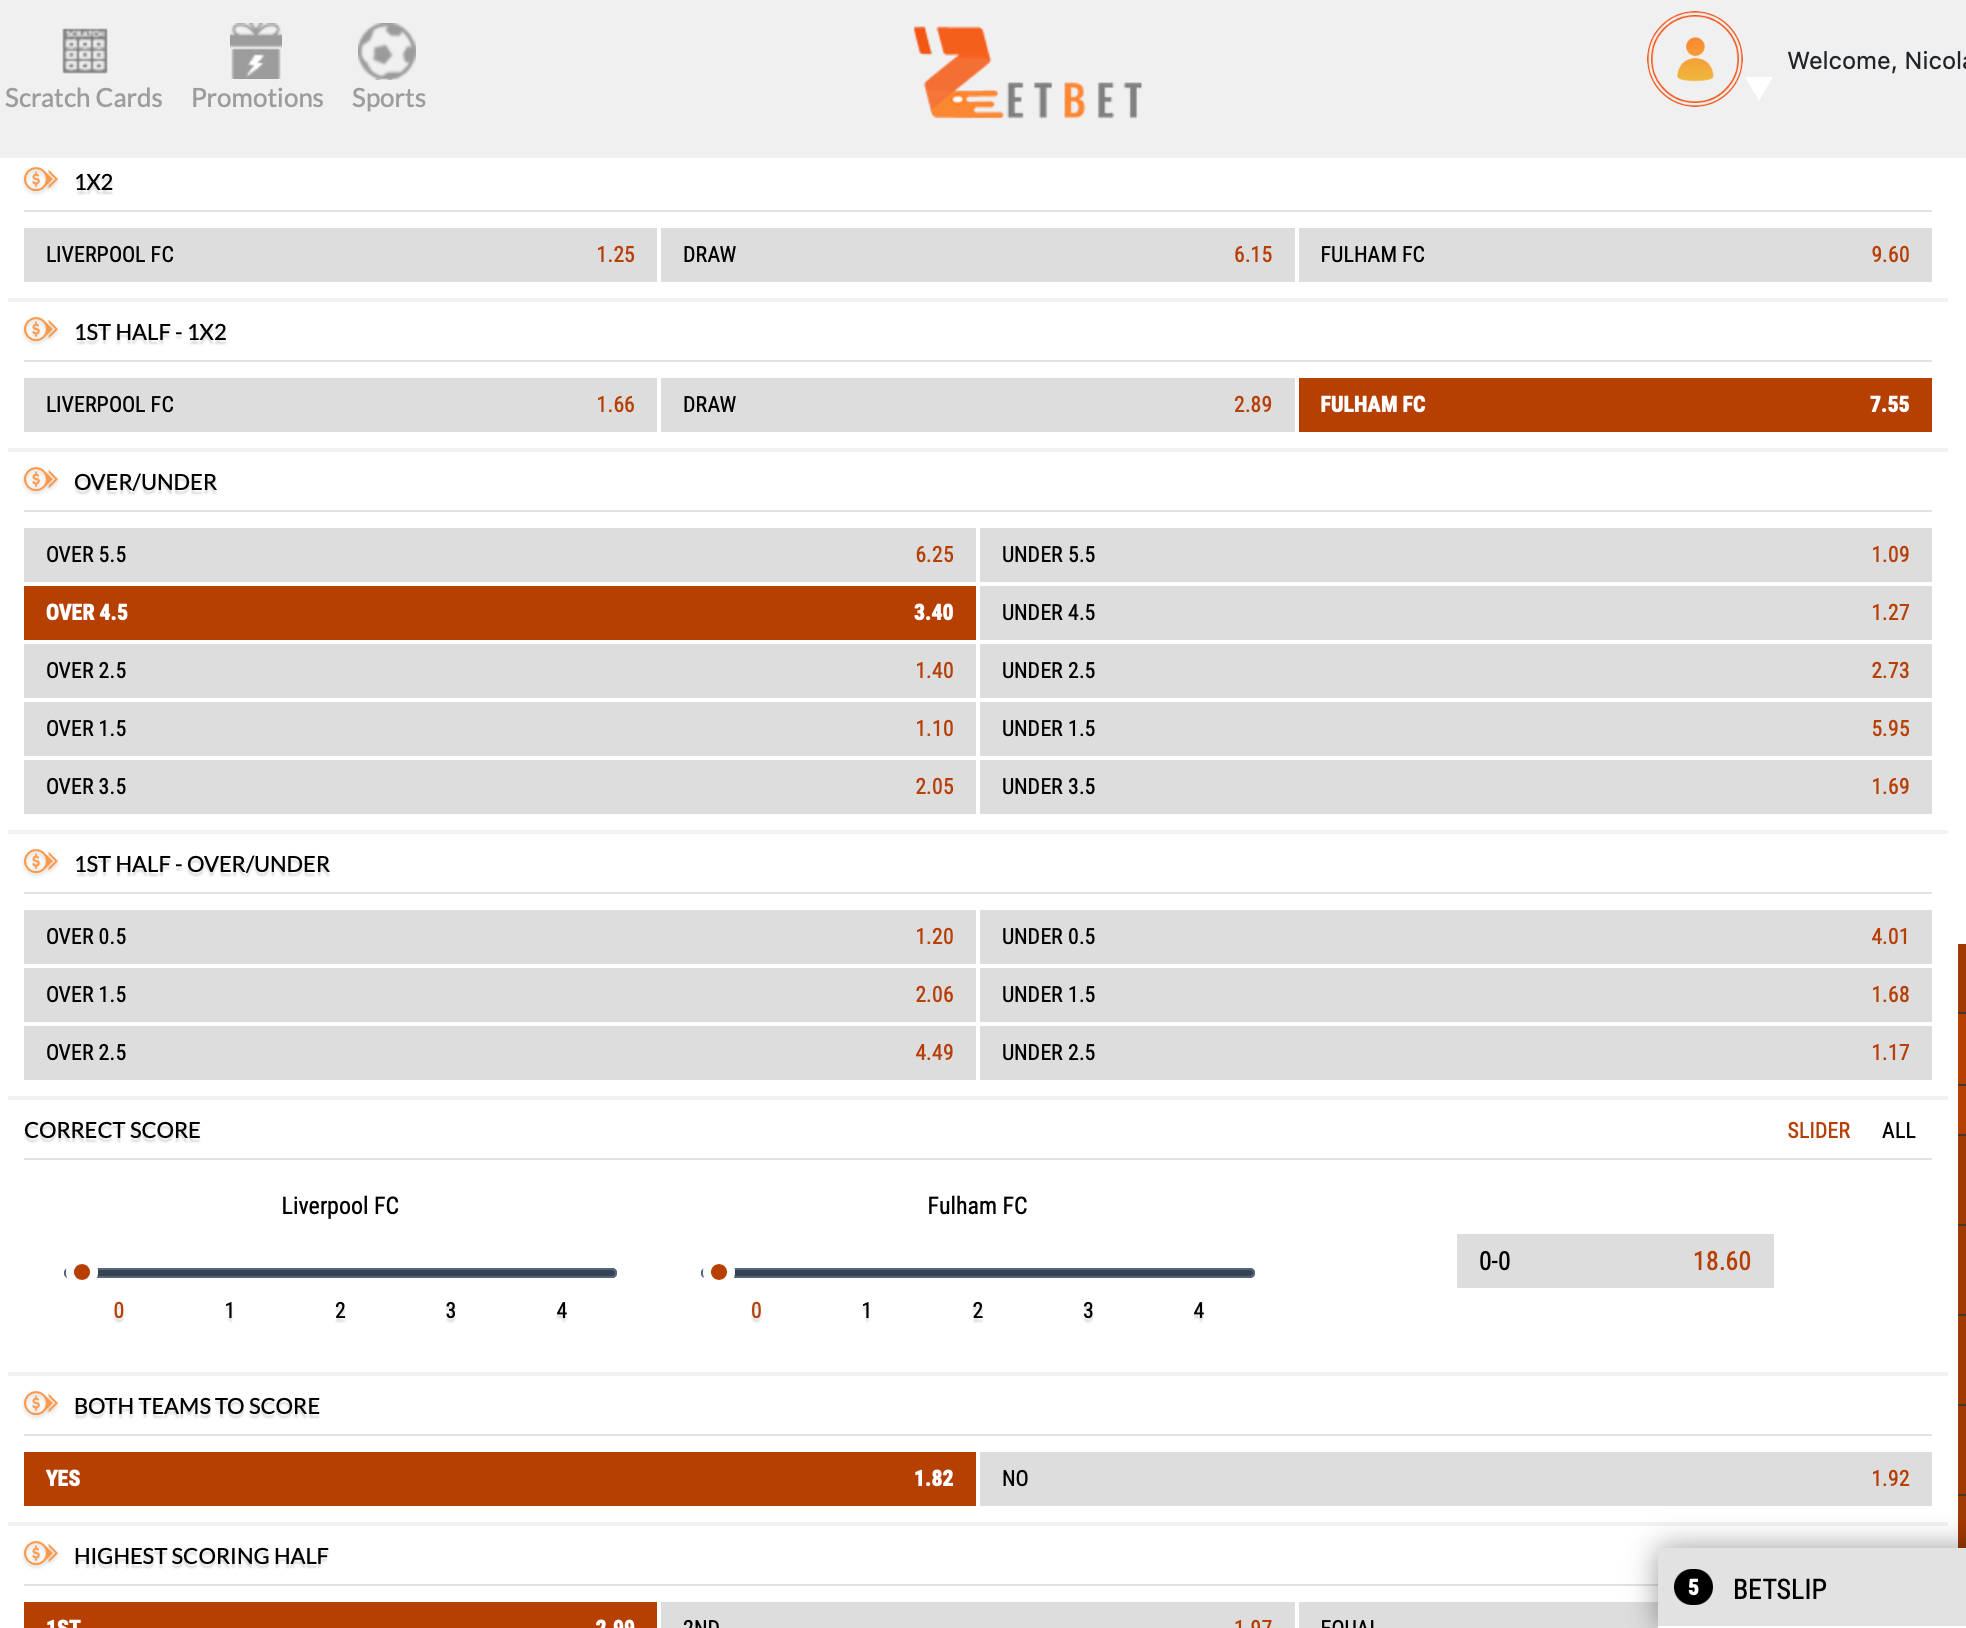Viewport: 1966px width, 1628px height.
Task: Pick first half Over 1.5 at 2.06
Action: click(x=499, y=995)
